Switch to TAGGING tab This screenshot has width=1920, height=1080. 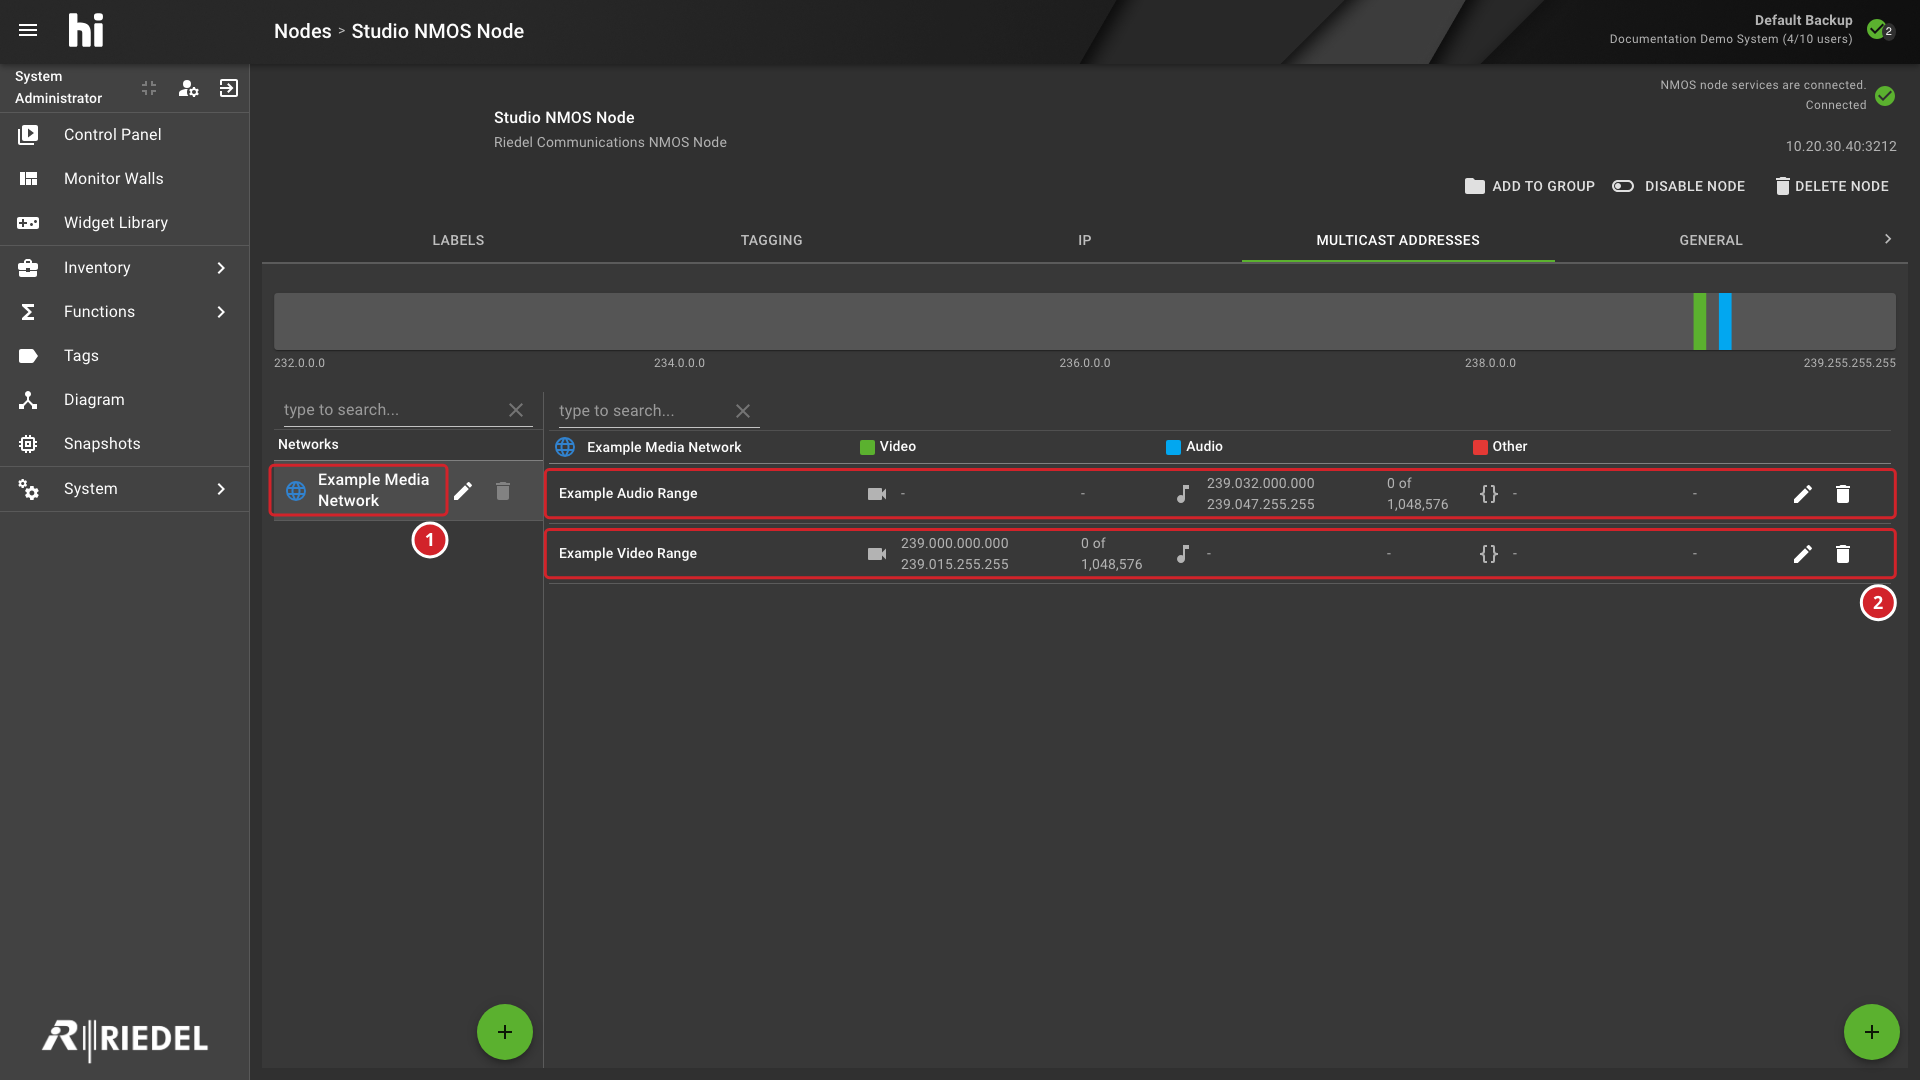pyautogui.click(x=771, y=240)
